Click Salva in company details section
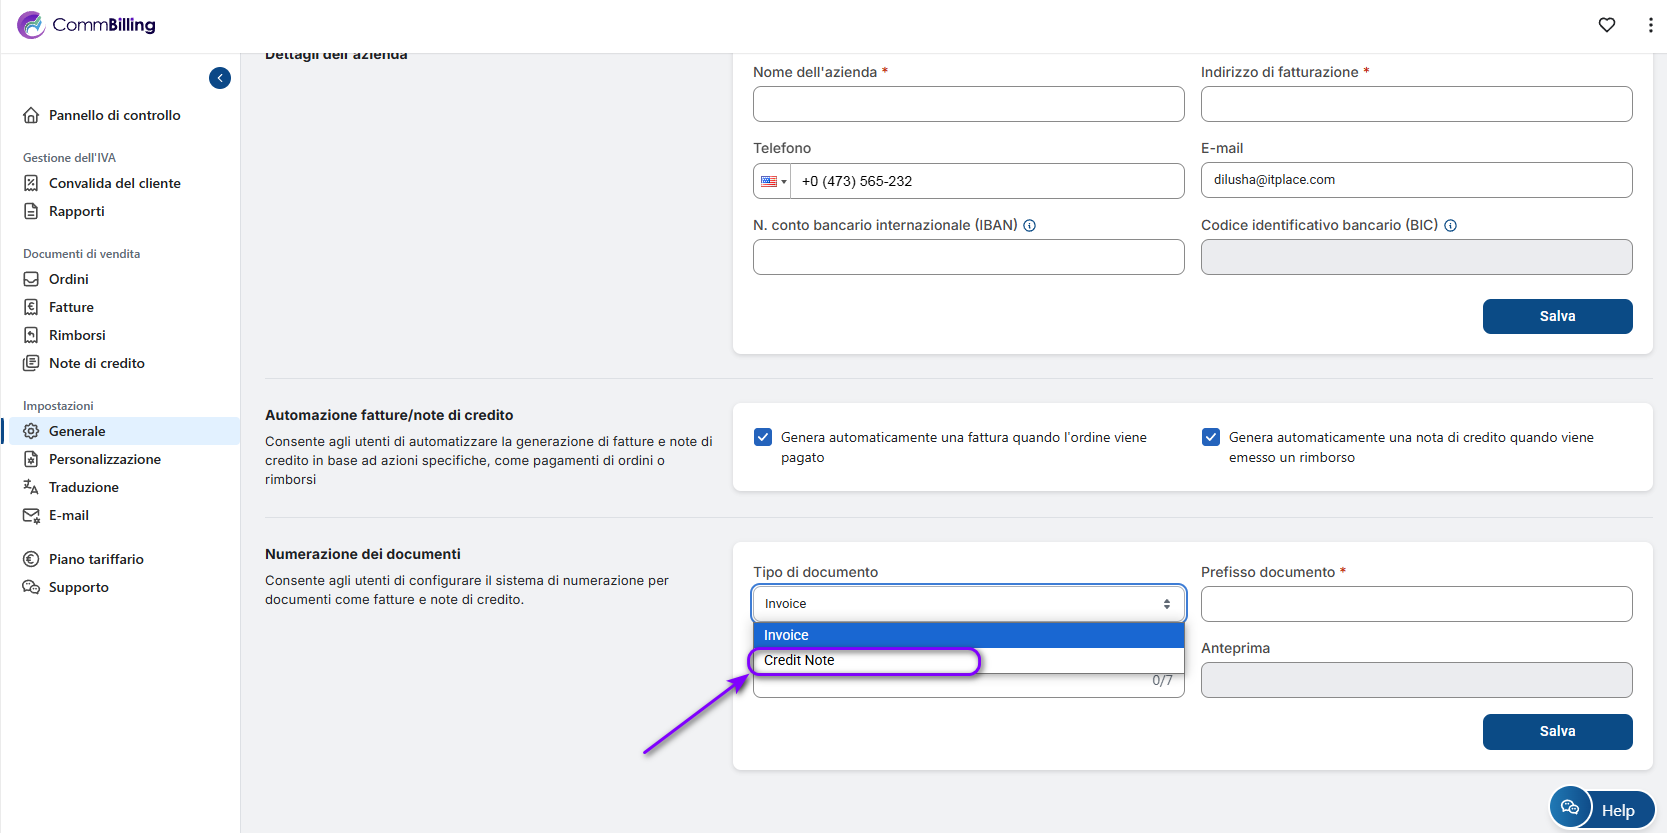 (1556, 316)
